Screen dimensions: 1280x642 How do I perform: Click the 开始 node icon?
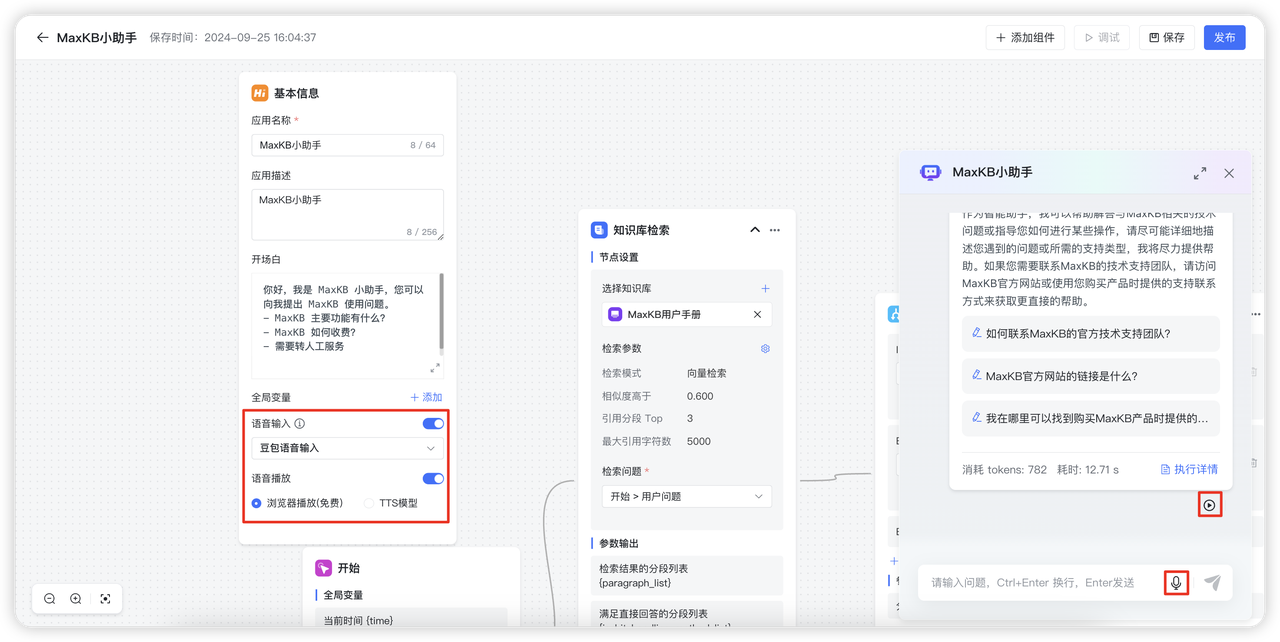323,568
